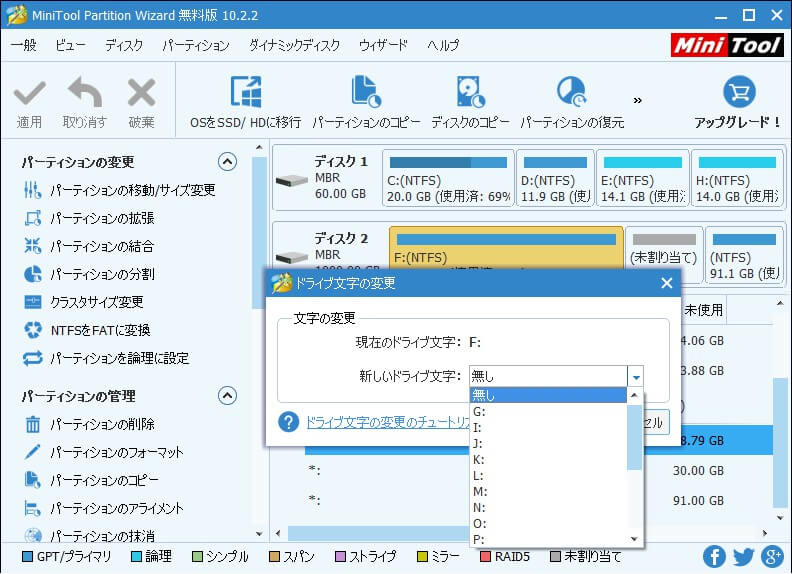Choose L: in drive letter list
This screenshot has height=574, width=792.
(x=548, y=476)
